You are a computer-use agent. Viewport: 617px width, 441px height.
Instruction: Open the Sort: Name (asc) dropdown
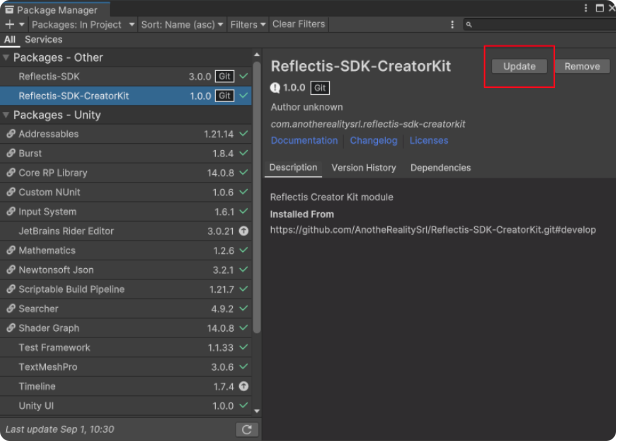tap(182, 24)
